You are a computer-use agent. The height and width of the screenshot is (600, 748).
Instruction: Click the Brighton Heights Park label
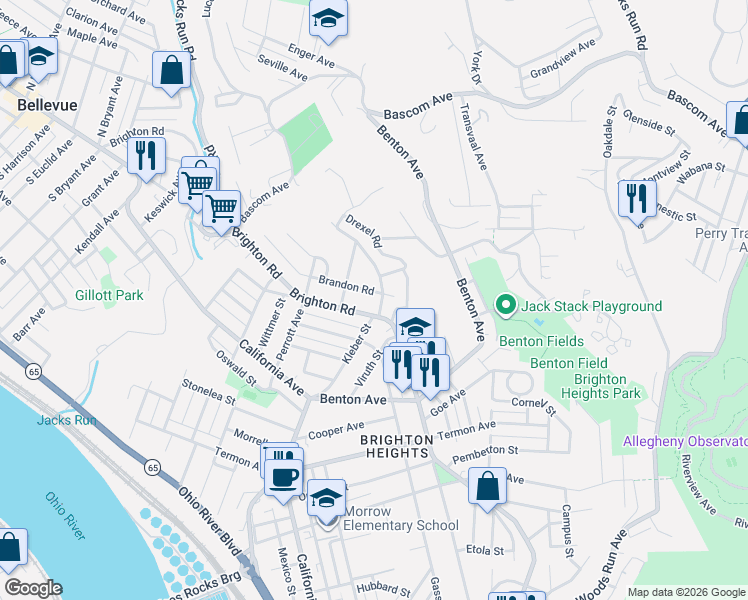tap(601, 386)
